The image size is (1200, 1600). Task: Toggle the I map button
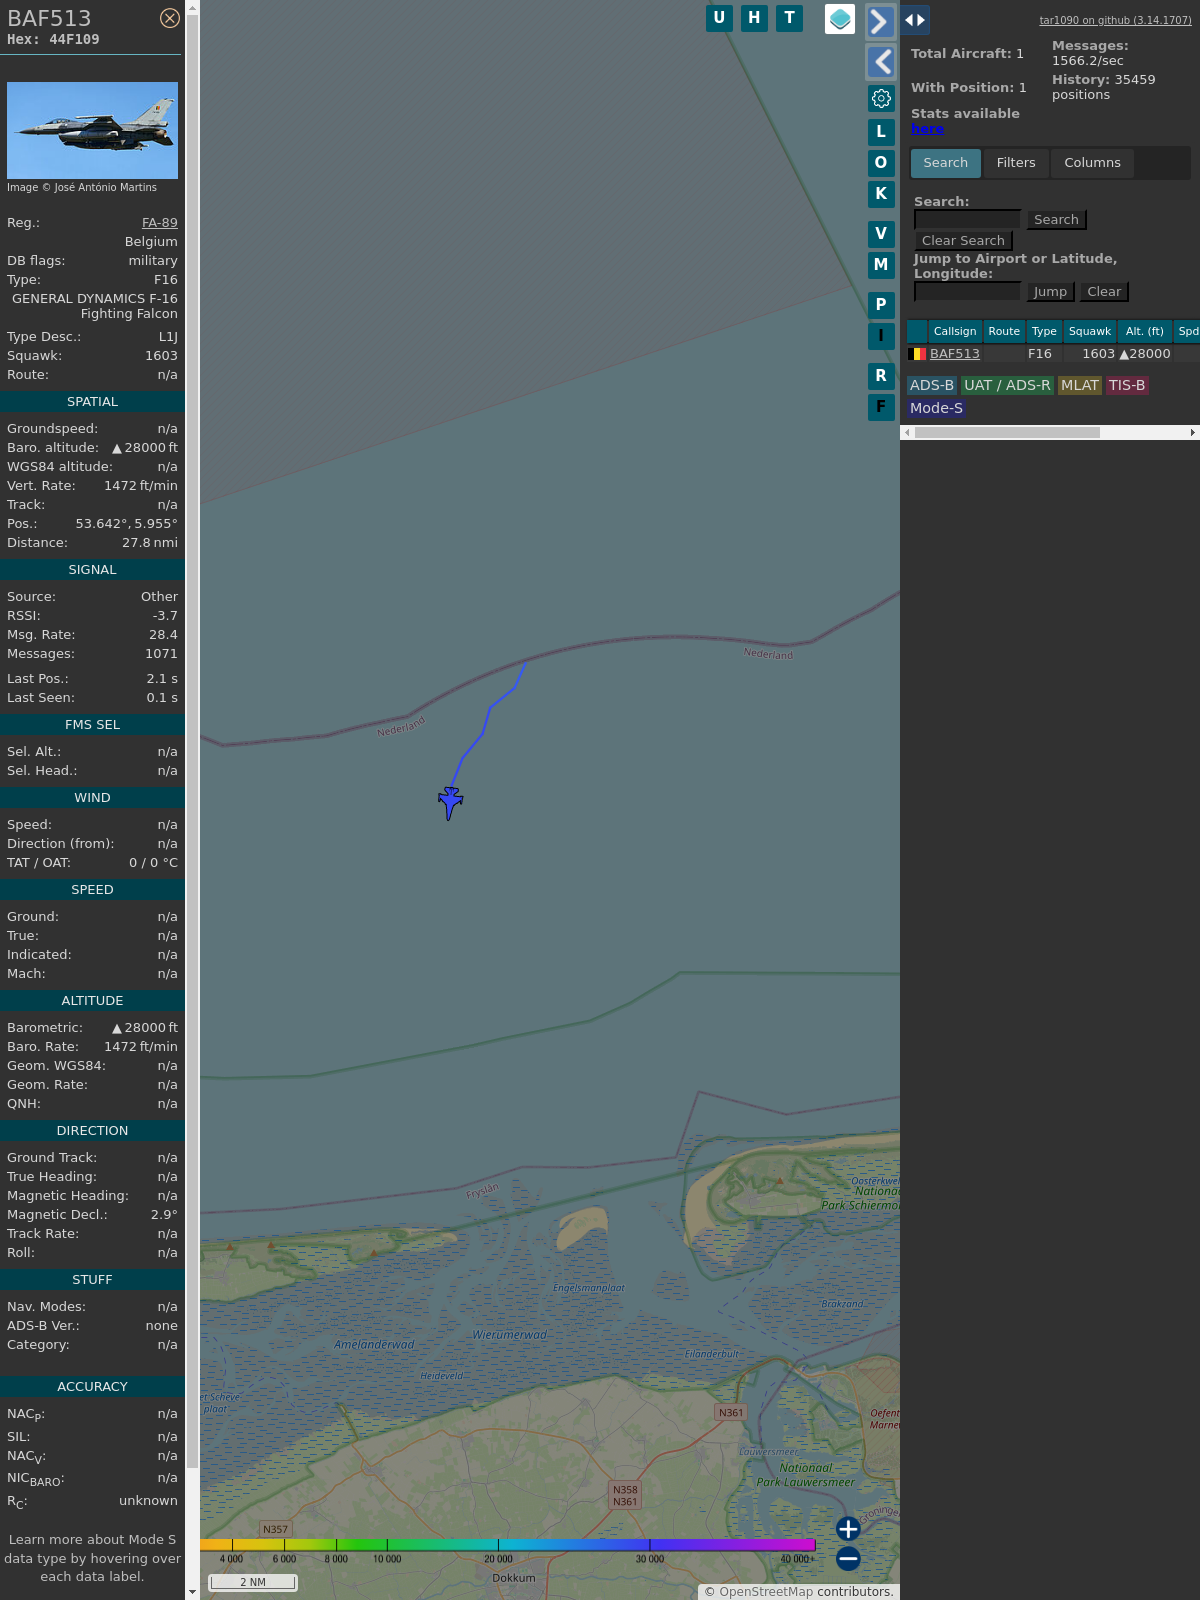[881, 336]
